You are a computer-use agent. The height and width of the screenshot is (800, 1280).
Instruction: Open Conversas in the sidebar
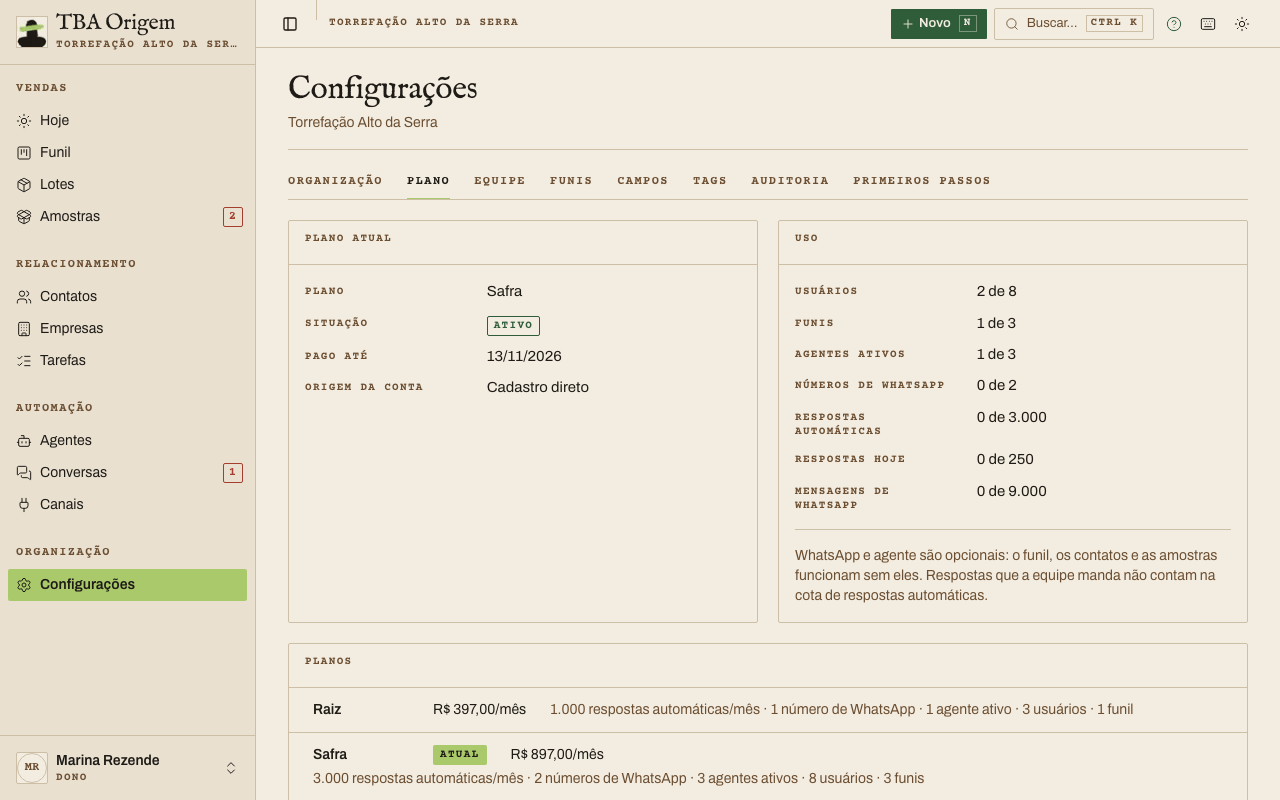128,472
